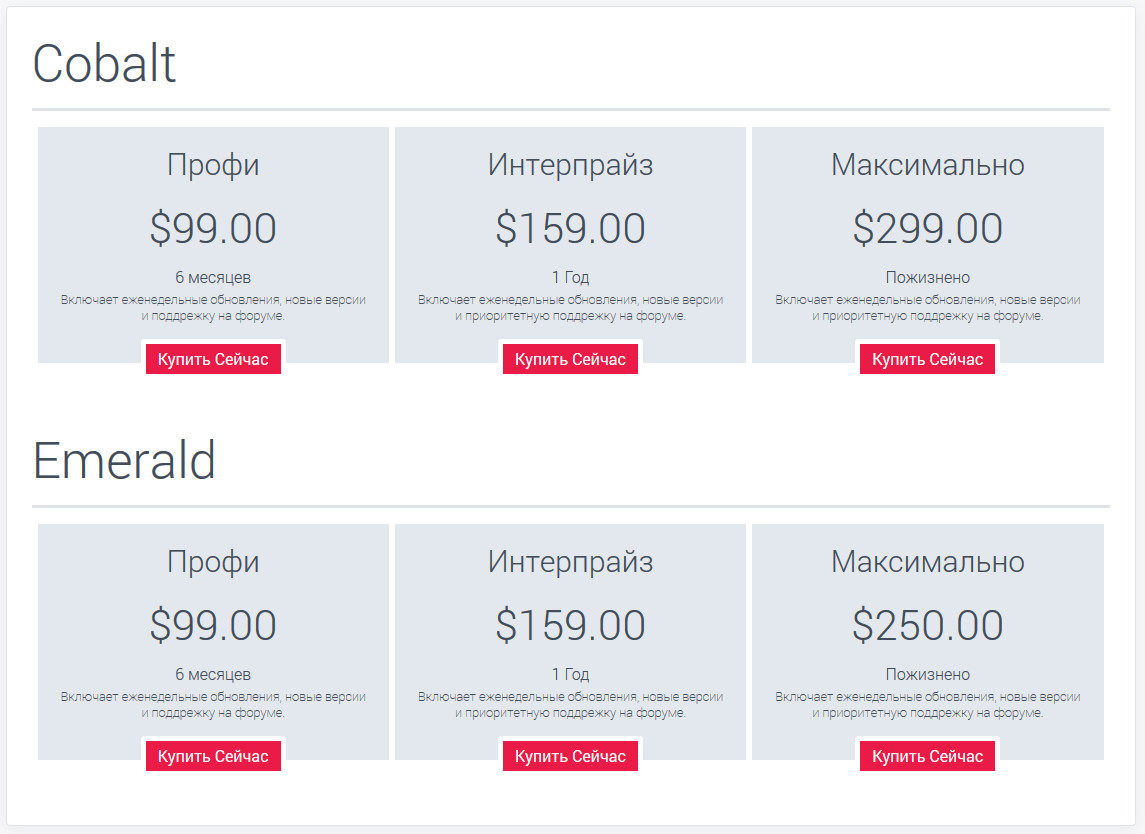The height and width of the screenshot is (834, 1145).
Task: Click Купить Сейчас for Emerald Интерпрайз plan
Action: [x=570, y=755]
